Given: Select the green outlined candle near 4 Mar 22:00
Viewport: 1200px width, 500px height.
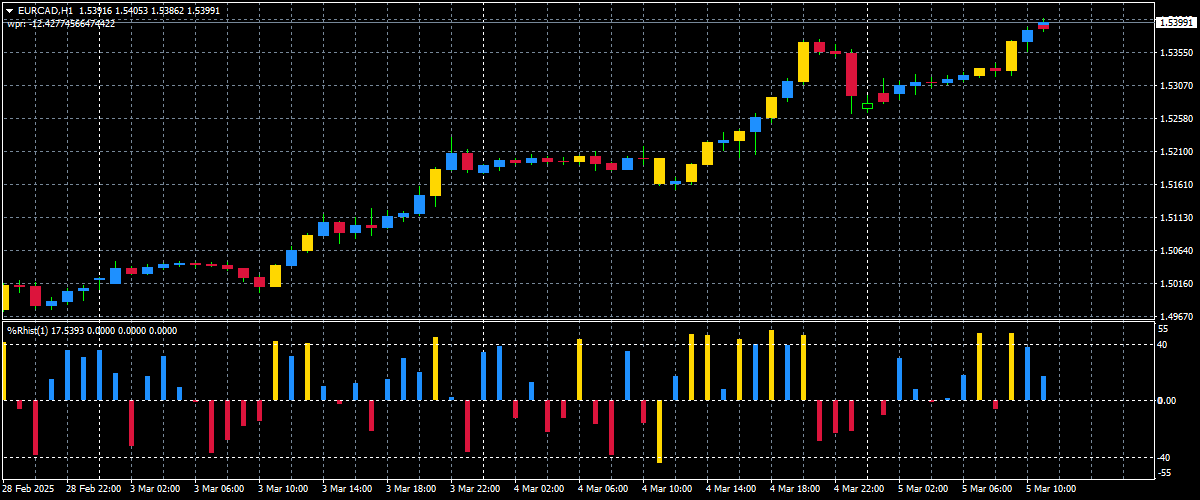Looking at the screenshot, I should pyautogui.click(x=867, y=105).
